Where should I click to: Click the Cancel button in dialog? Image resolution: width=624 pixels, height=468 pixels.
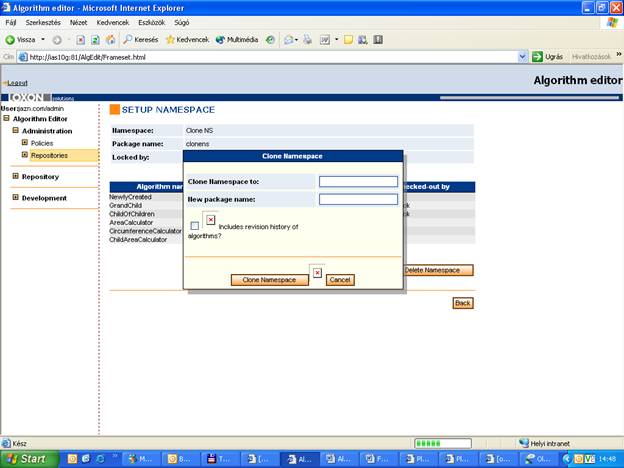click(x=340, y=280)
